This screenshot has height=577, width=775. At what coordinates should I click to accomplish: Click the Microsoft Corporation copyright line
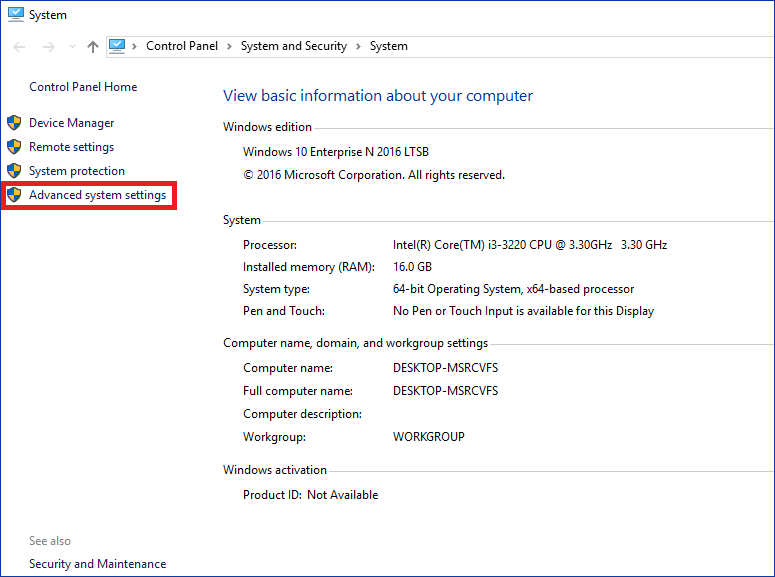(374, 175)
